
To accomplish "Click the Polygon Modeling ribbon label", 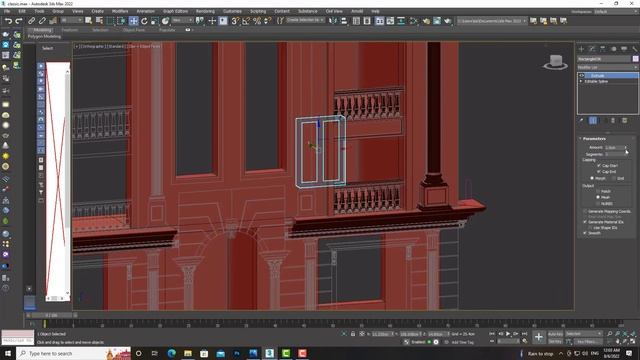I will (x=44, y=37).
